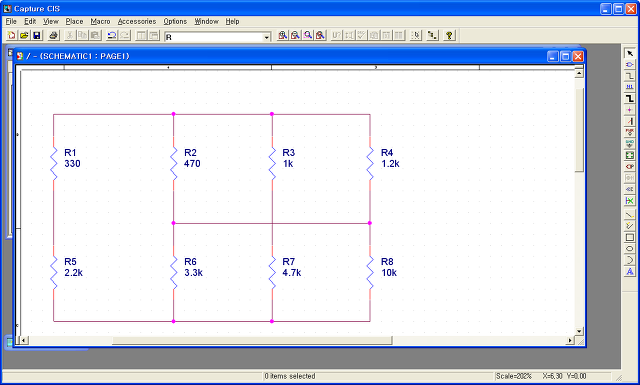Select the 3.3k value text of R6

click(x=193, y=273)
